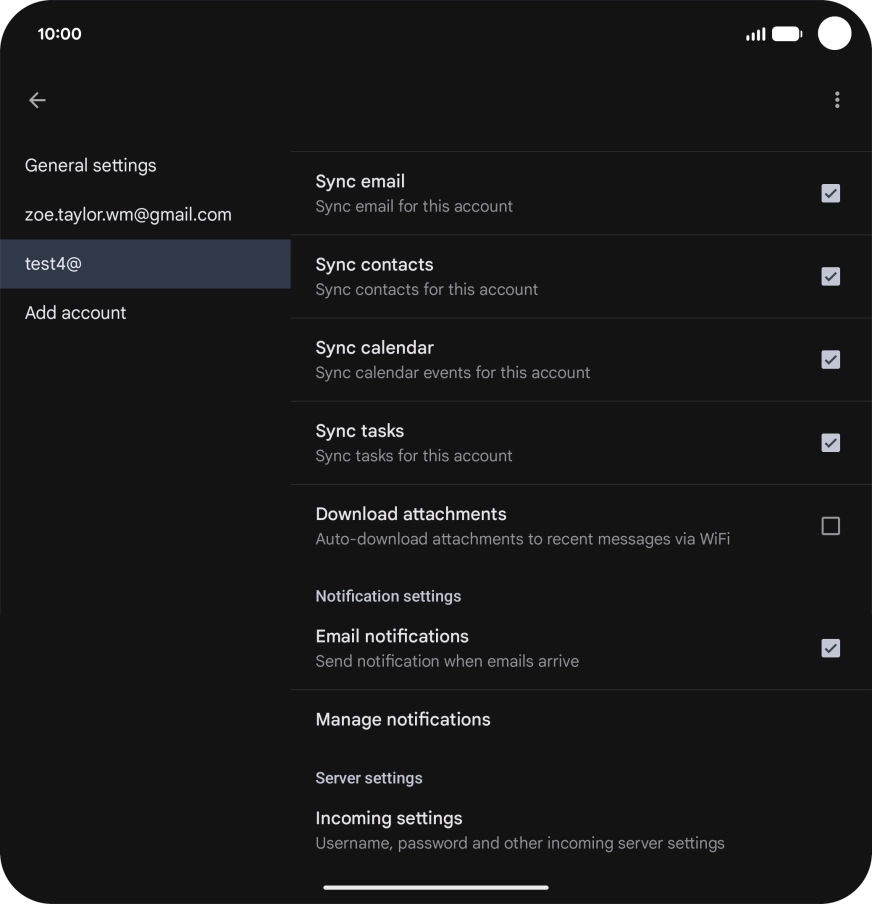Turn off Sync tasks checkbox

[830, 443]
